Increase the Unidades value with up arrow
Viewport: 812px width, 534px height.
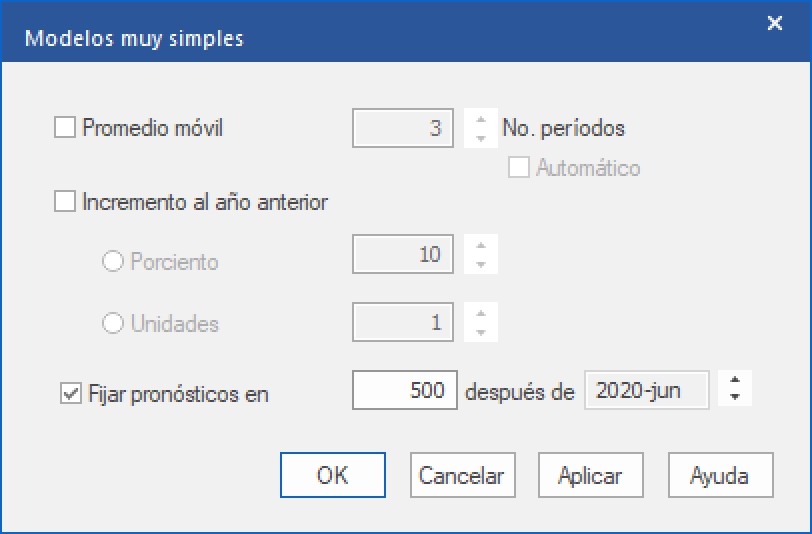[x=481, y=315]
